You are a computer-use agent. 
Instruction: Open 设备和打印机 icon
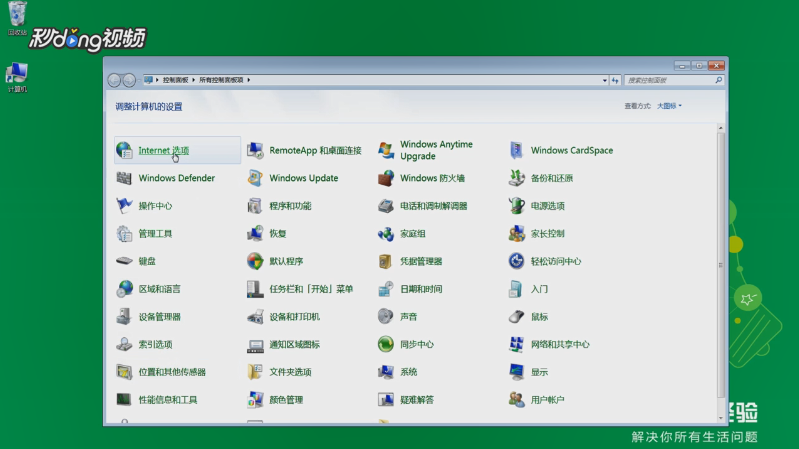[x=255, y=316]
